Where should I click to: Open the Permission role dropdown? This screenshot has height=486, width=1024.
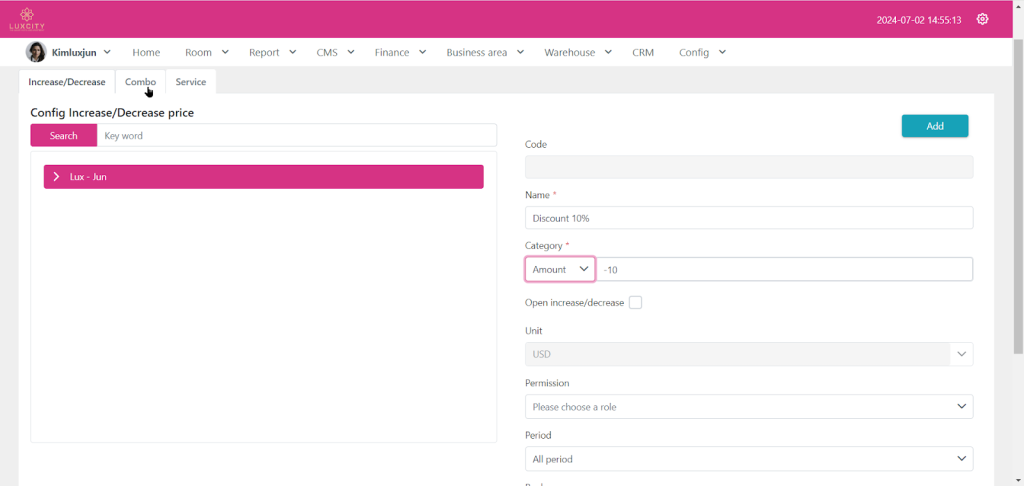pos(748,407)
